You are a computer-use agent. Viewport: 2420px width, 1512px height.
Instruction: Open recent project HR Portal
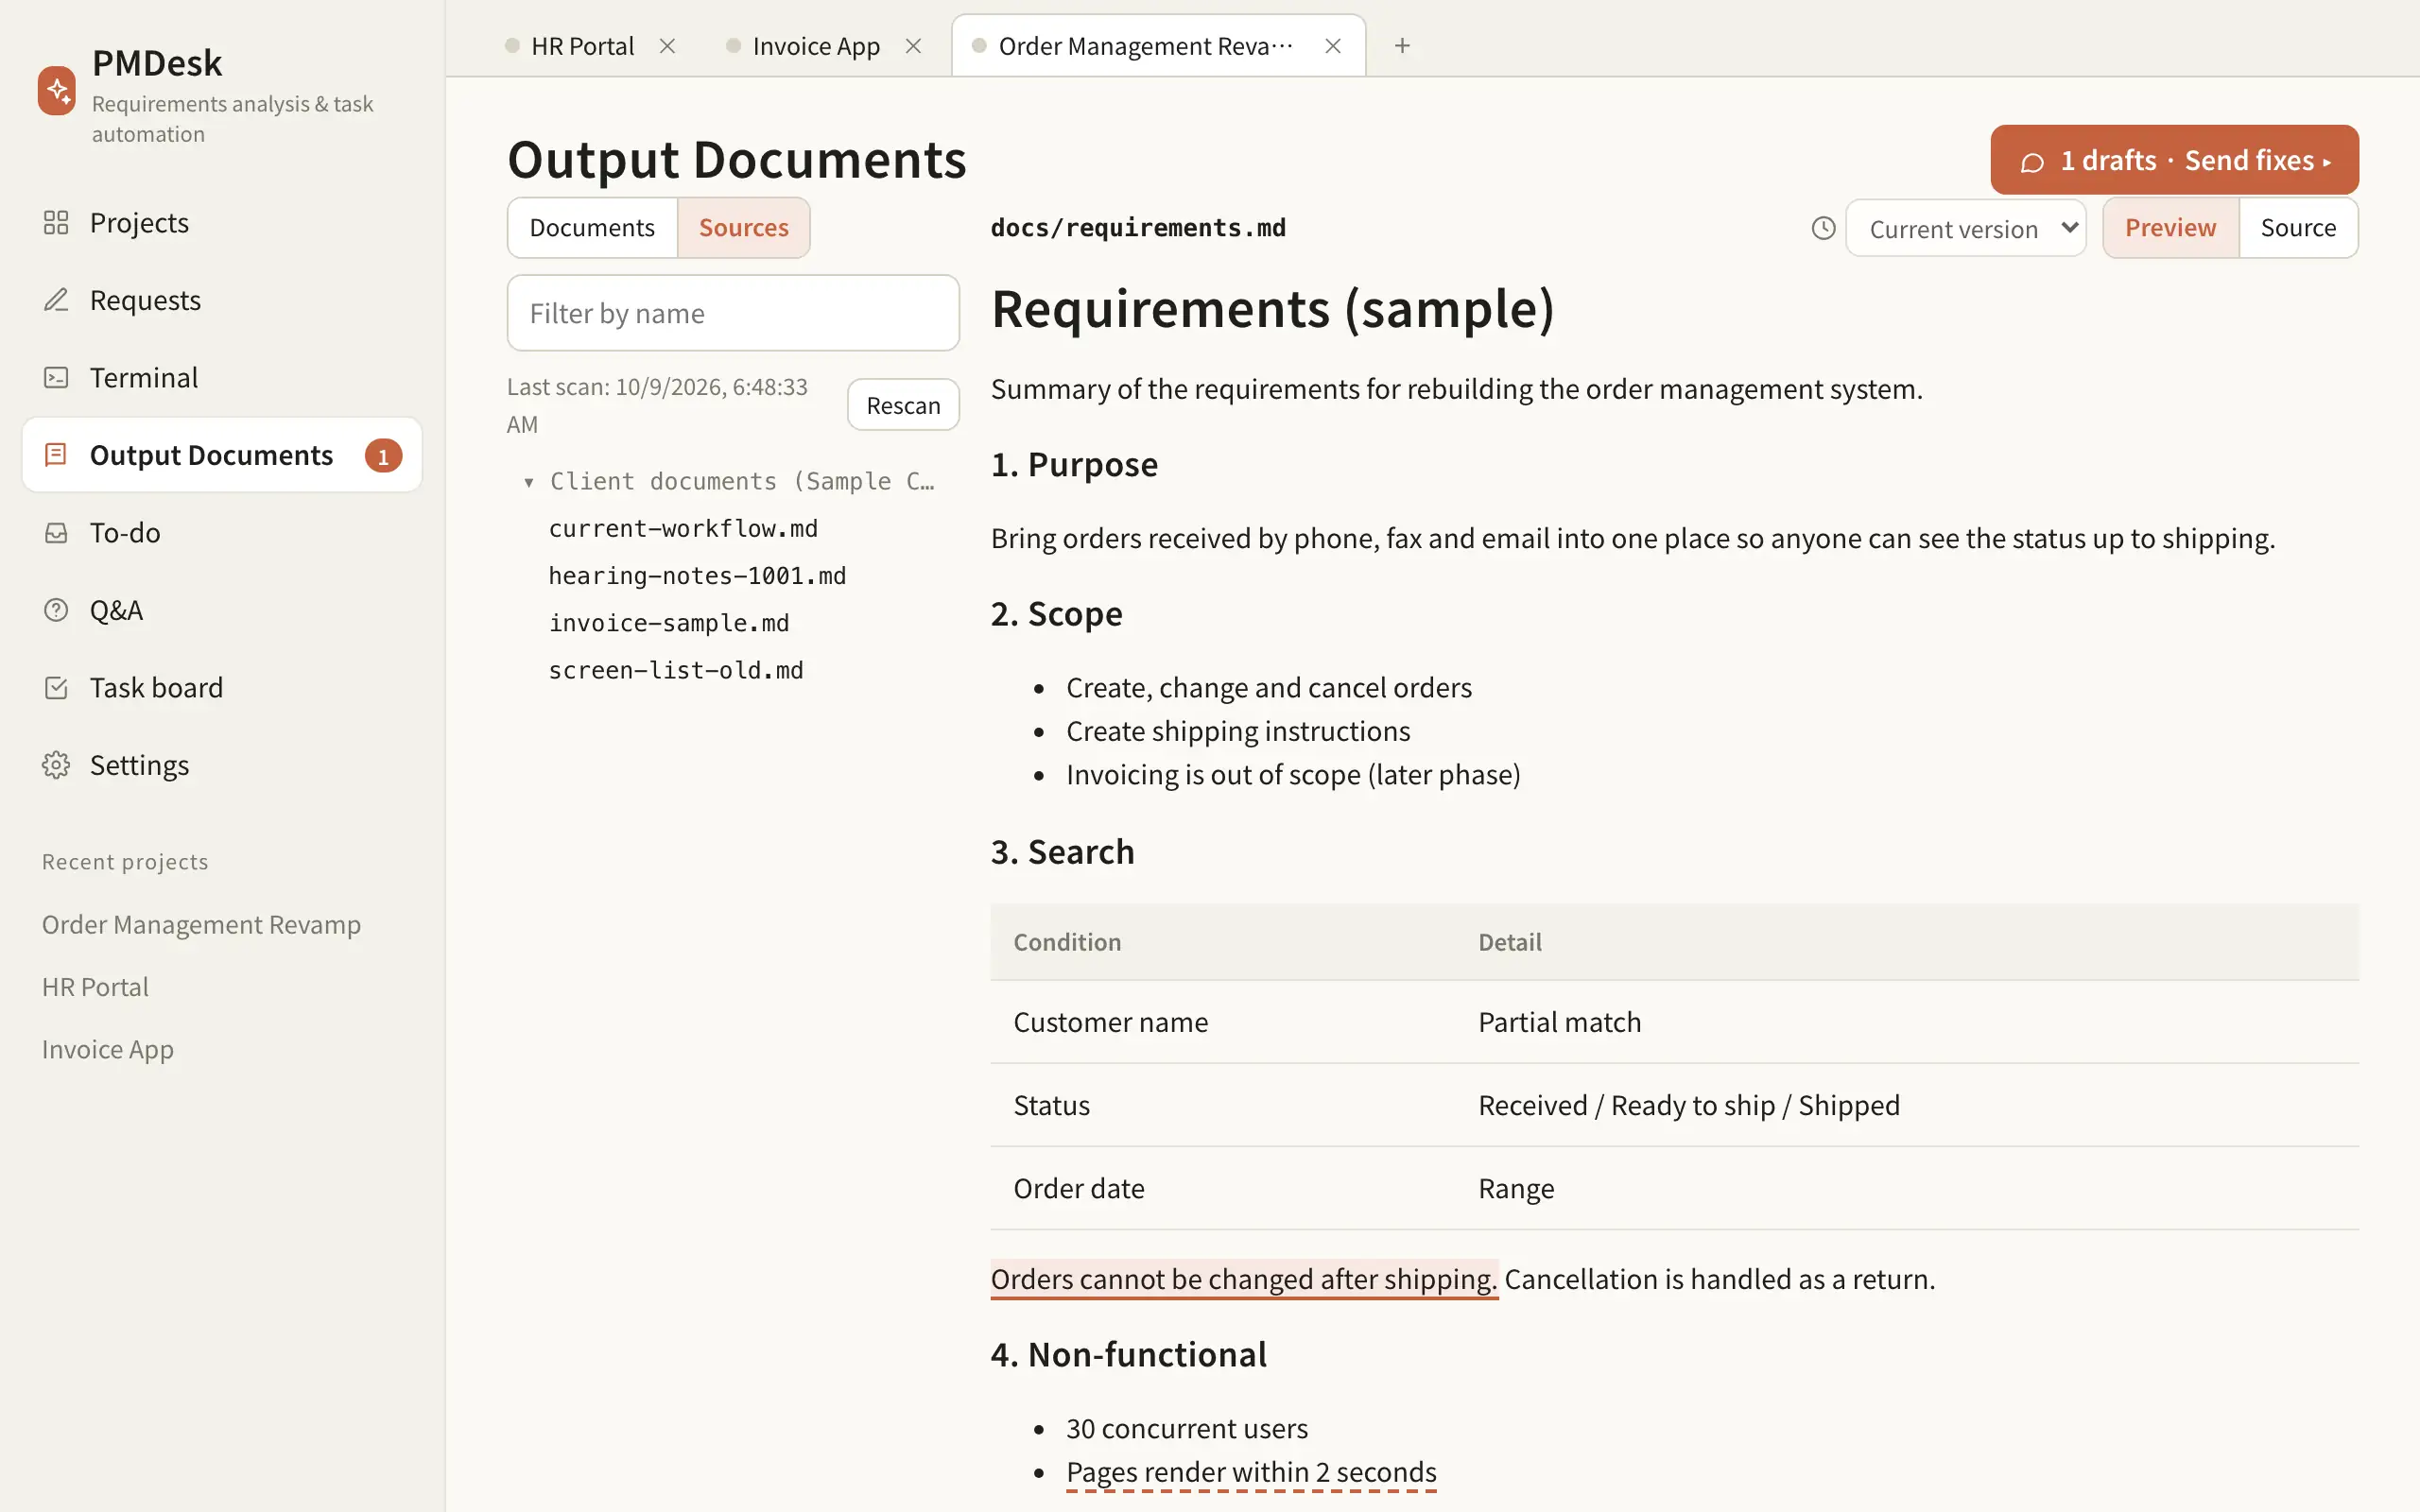pyautogui.click(x=95, y=987)
